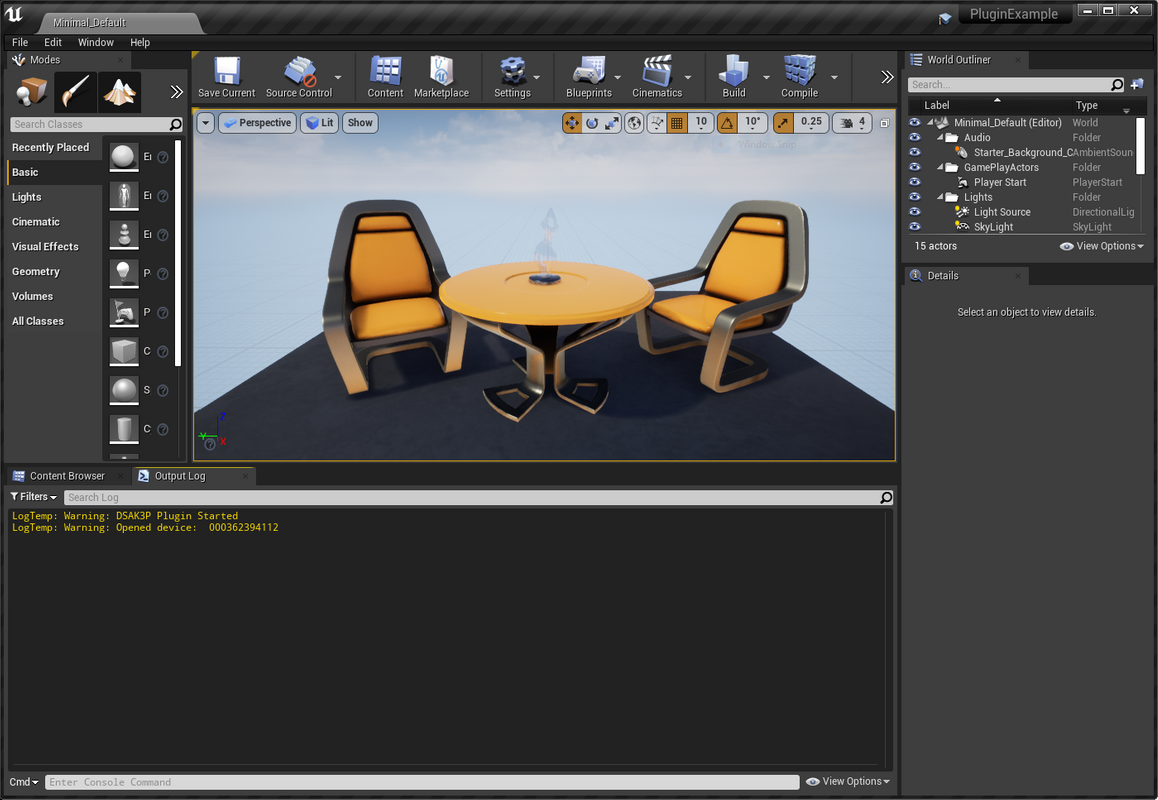Viewport: 1158px width, 800px height.
Task: Open the scale snap 0.25 dropdown
Action: (811, 123)
